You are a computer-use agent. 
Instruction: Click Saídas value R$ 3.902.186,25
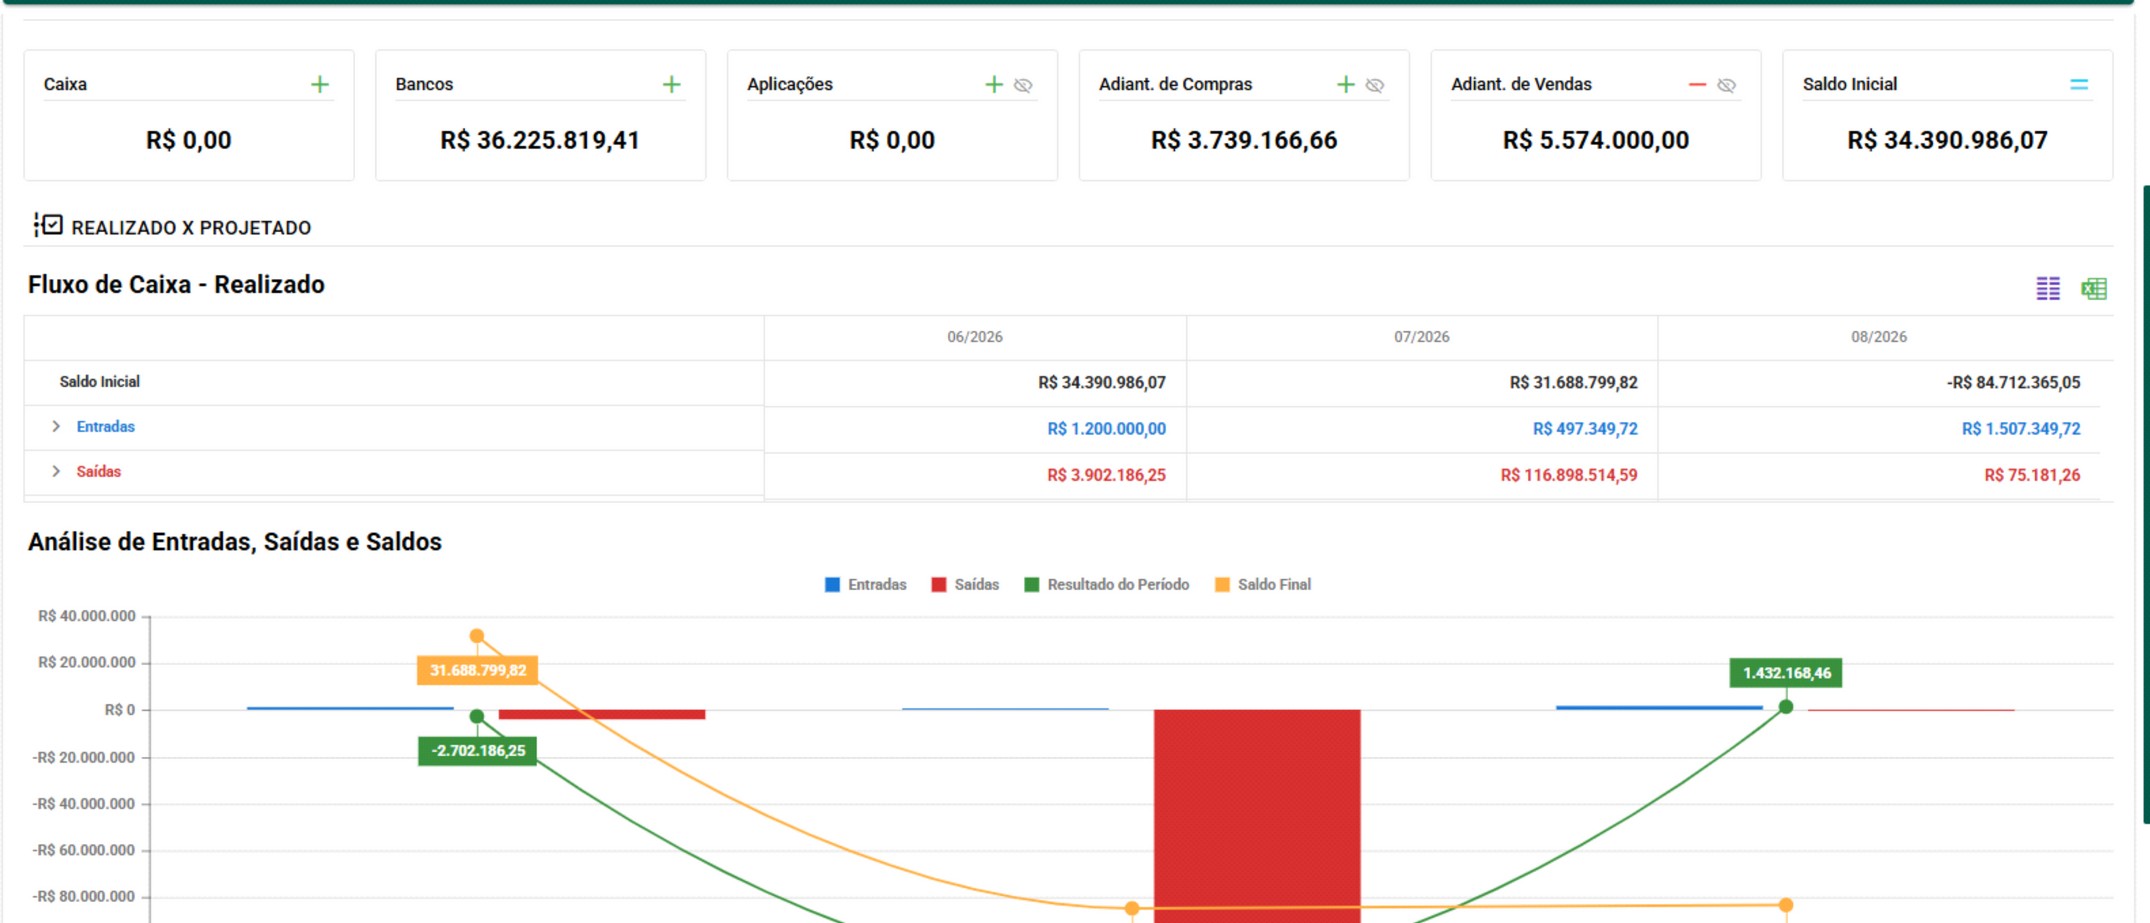coord(1107,475)
